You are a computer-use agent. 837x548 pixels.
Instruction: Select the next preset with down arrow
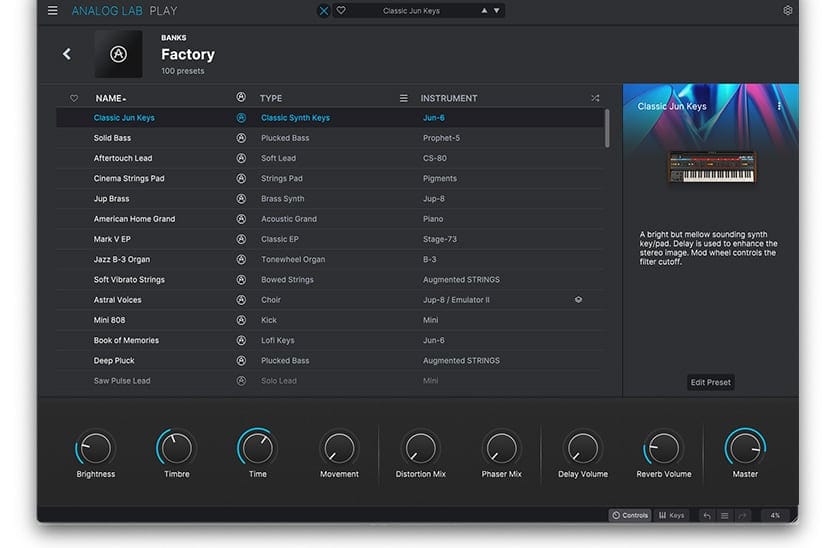(498, 11)
